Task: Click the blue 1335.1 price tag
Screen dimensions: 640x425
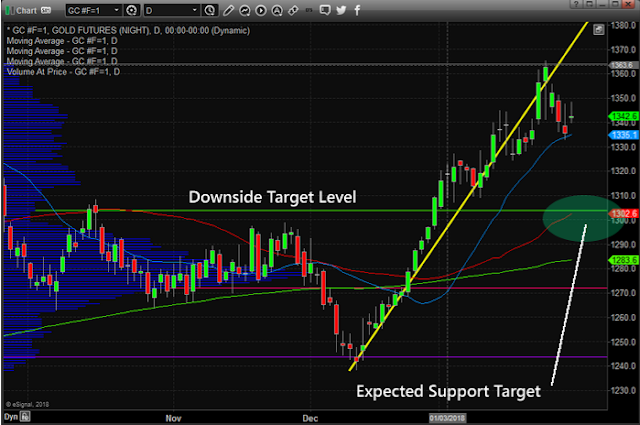Action: coord(623,135)
